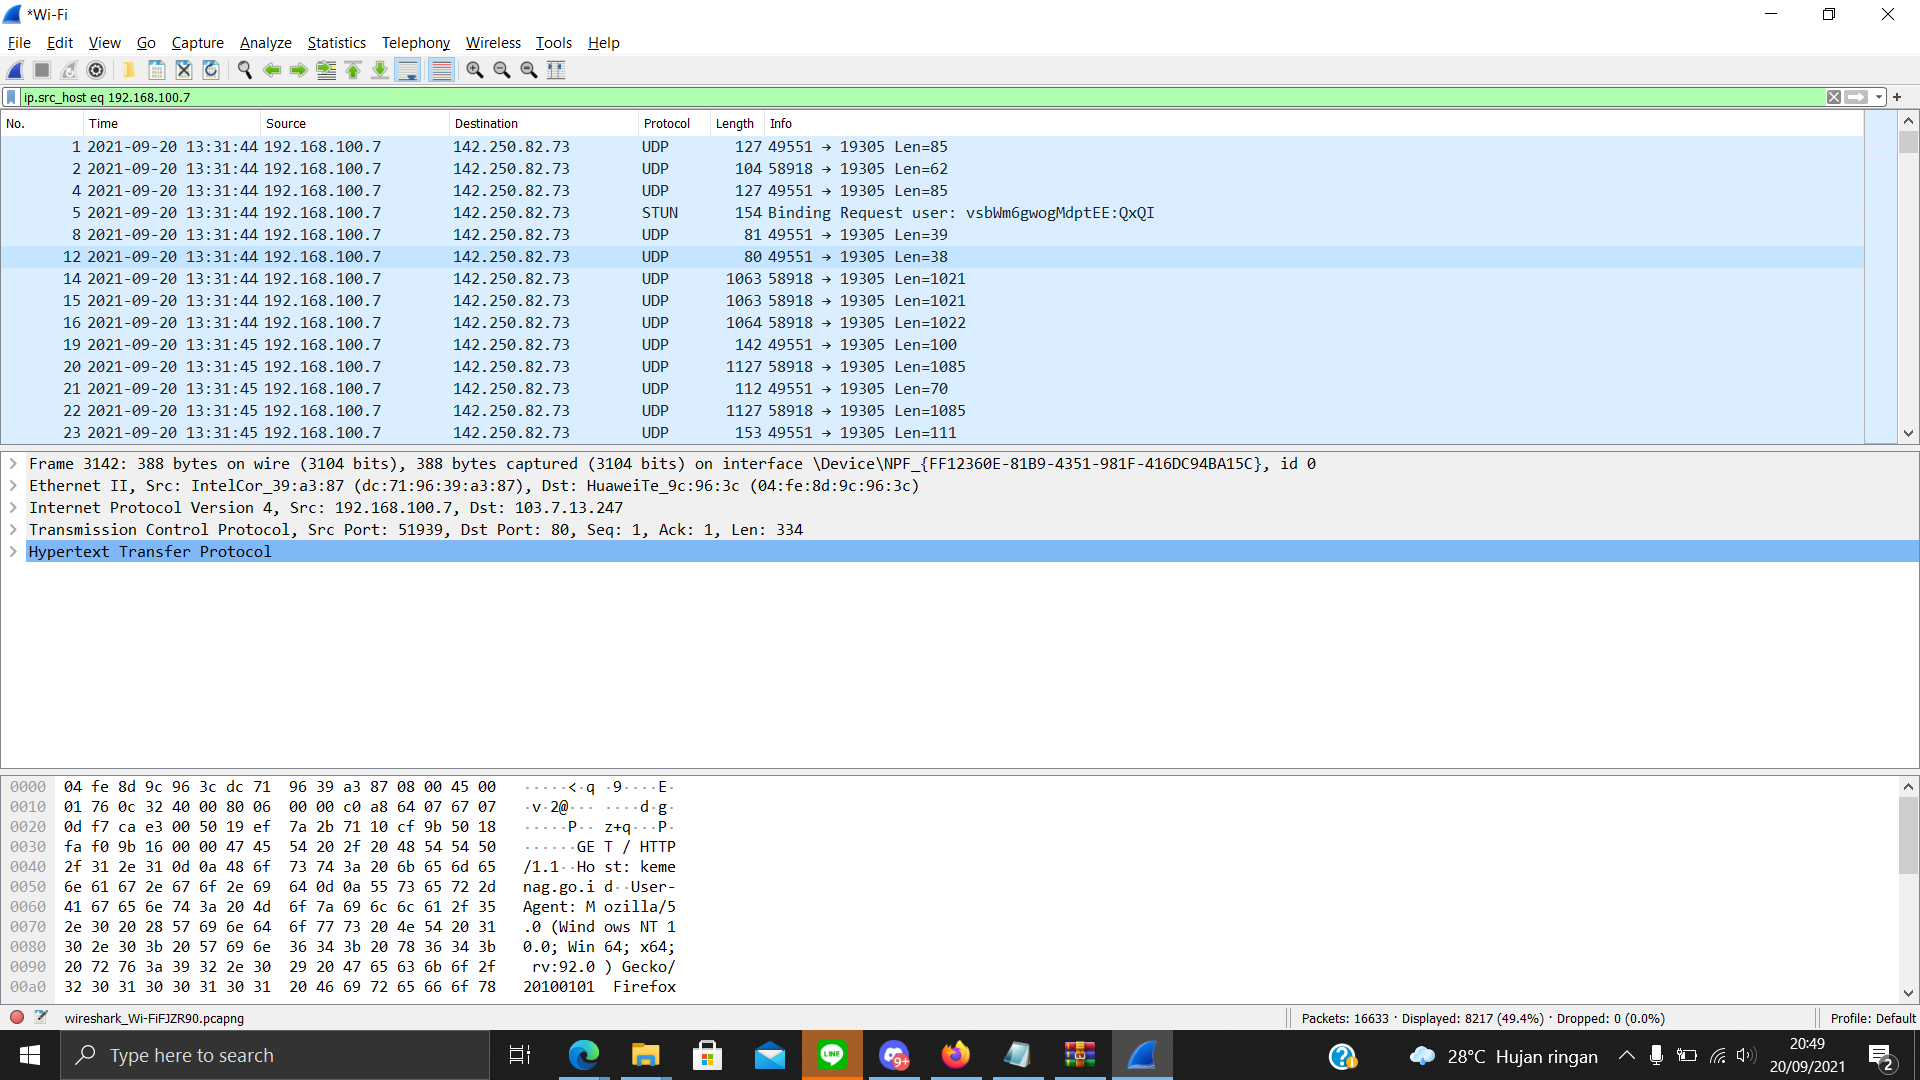1920x1080 pixels.
Task: Click the Resize columns to content icon
Action: (556, 70)
